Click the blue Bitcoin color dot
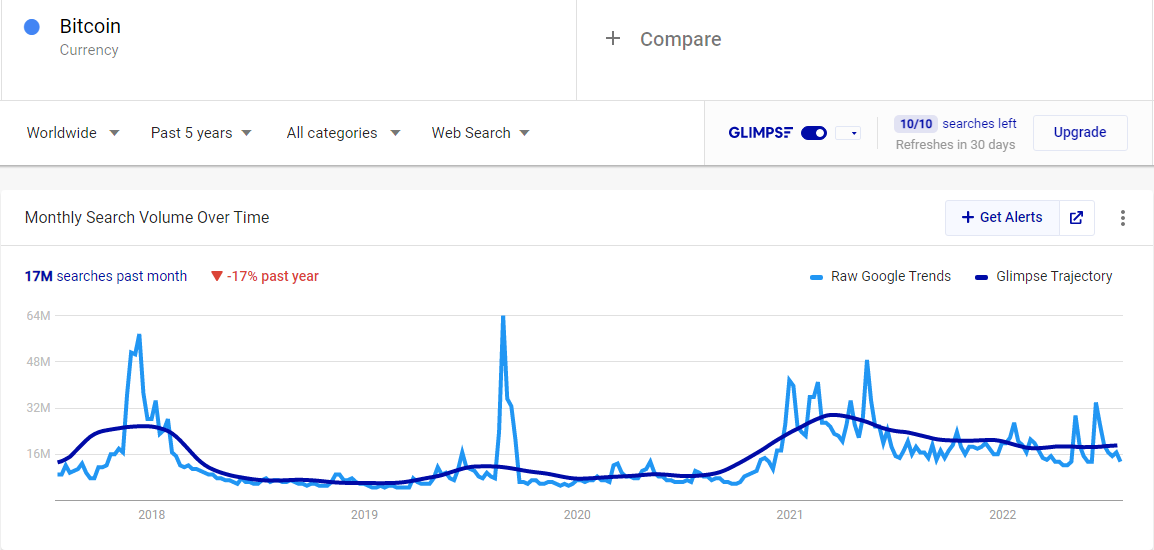Screen dimensions: 1154x550 [32, 28]
